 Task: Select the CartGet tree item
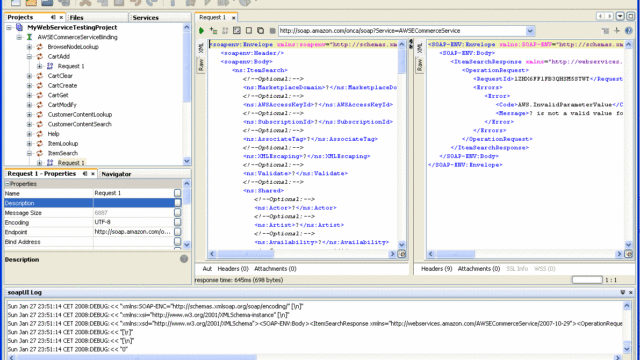coord(58,95)
